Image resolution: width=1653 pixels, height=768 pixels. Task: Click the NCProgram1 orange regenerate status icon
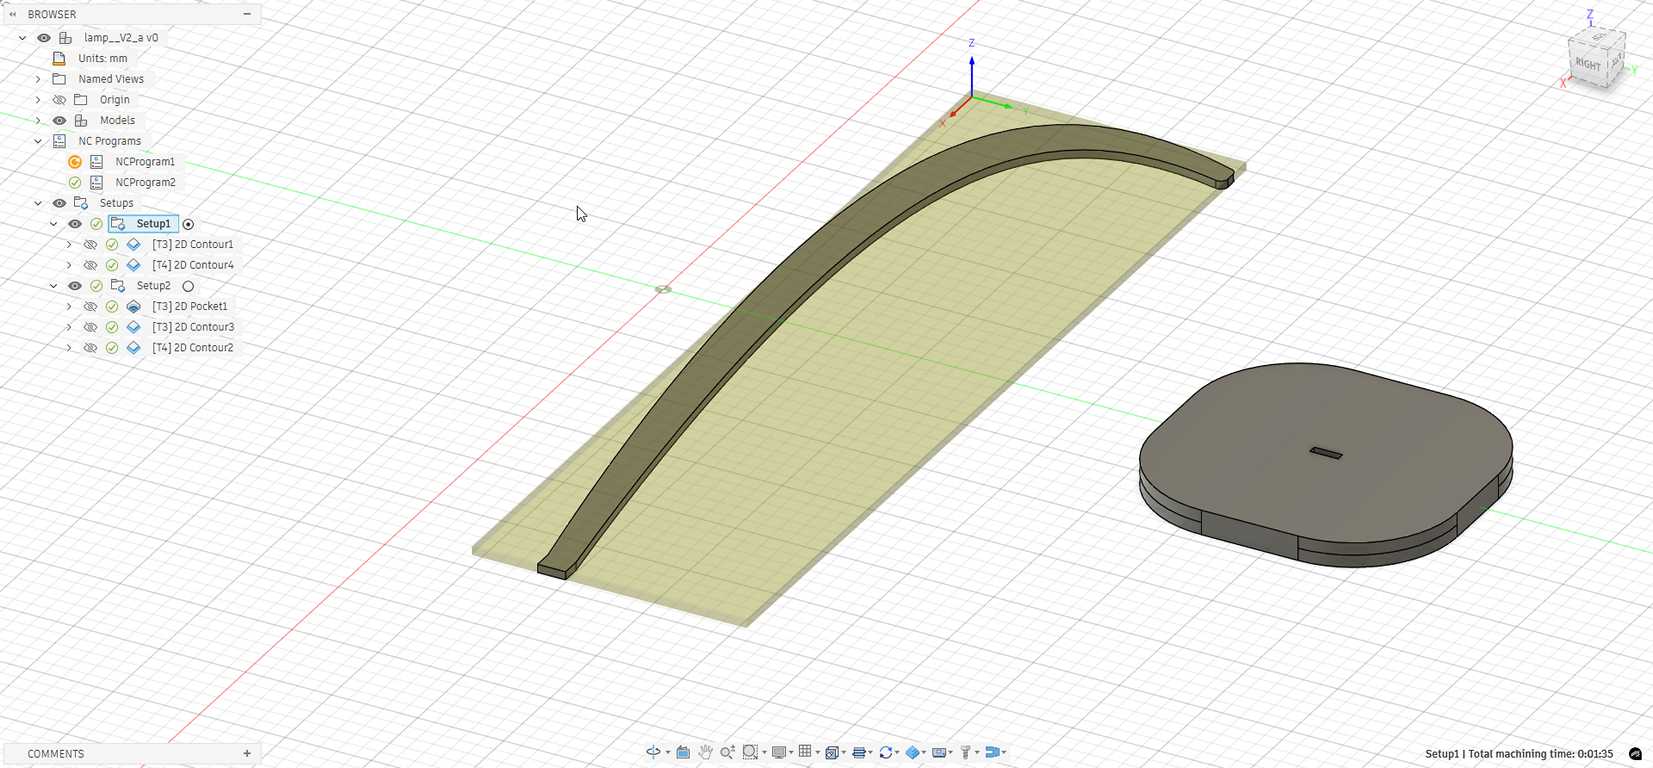pyautogui.click(x=75, y=162)
